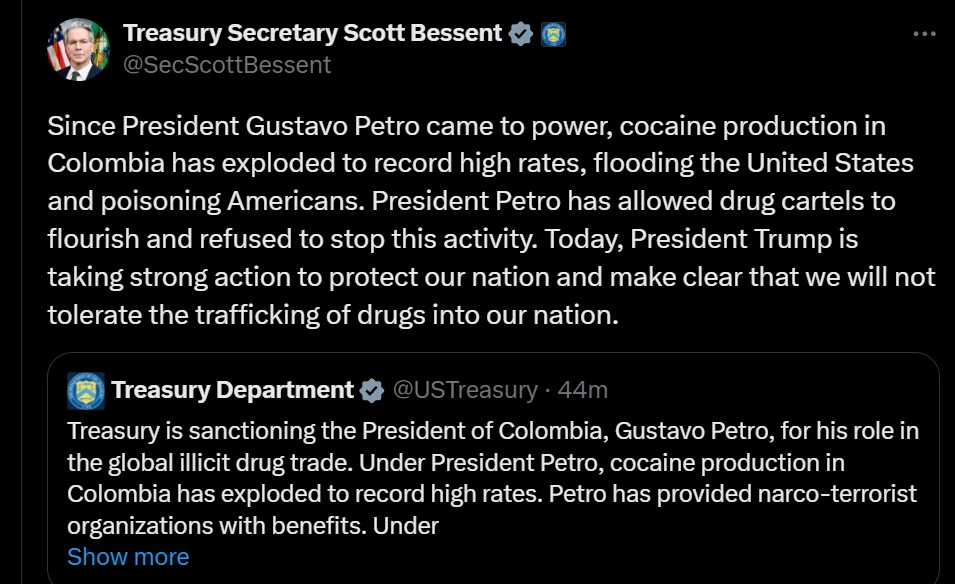
Task: Click gray verified checkmark beside Scott Bessent
Action: (521, 34)
